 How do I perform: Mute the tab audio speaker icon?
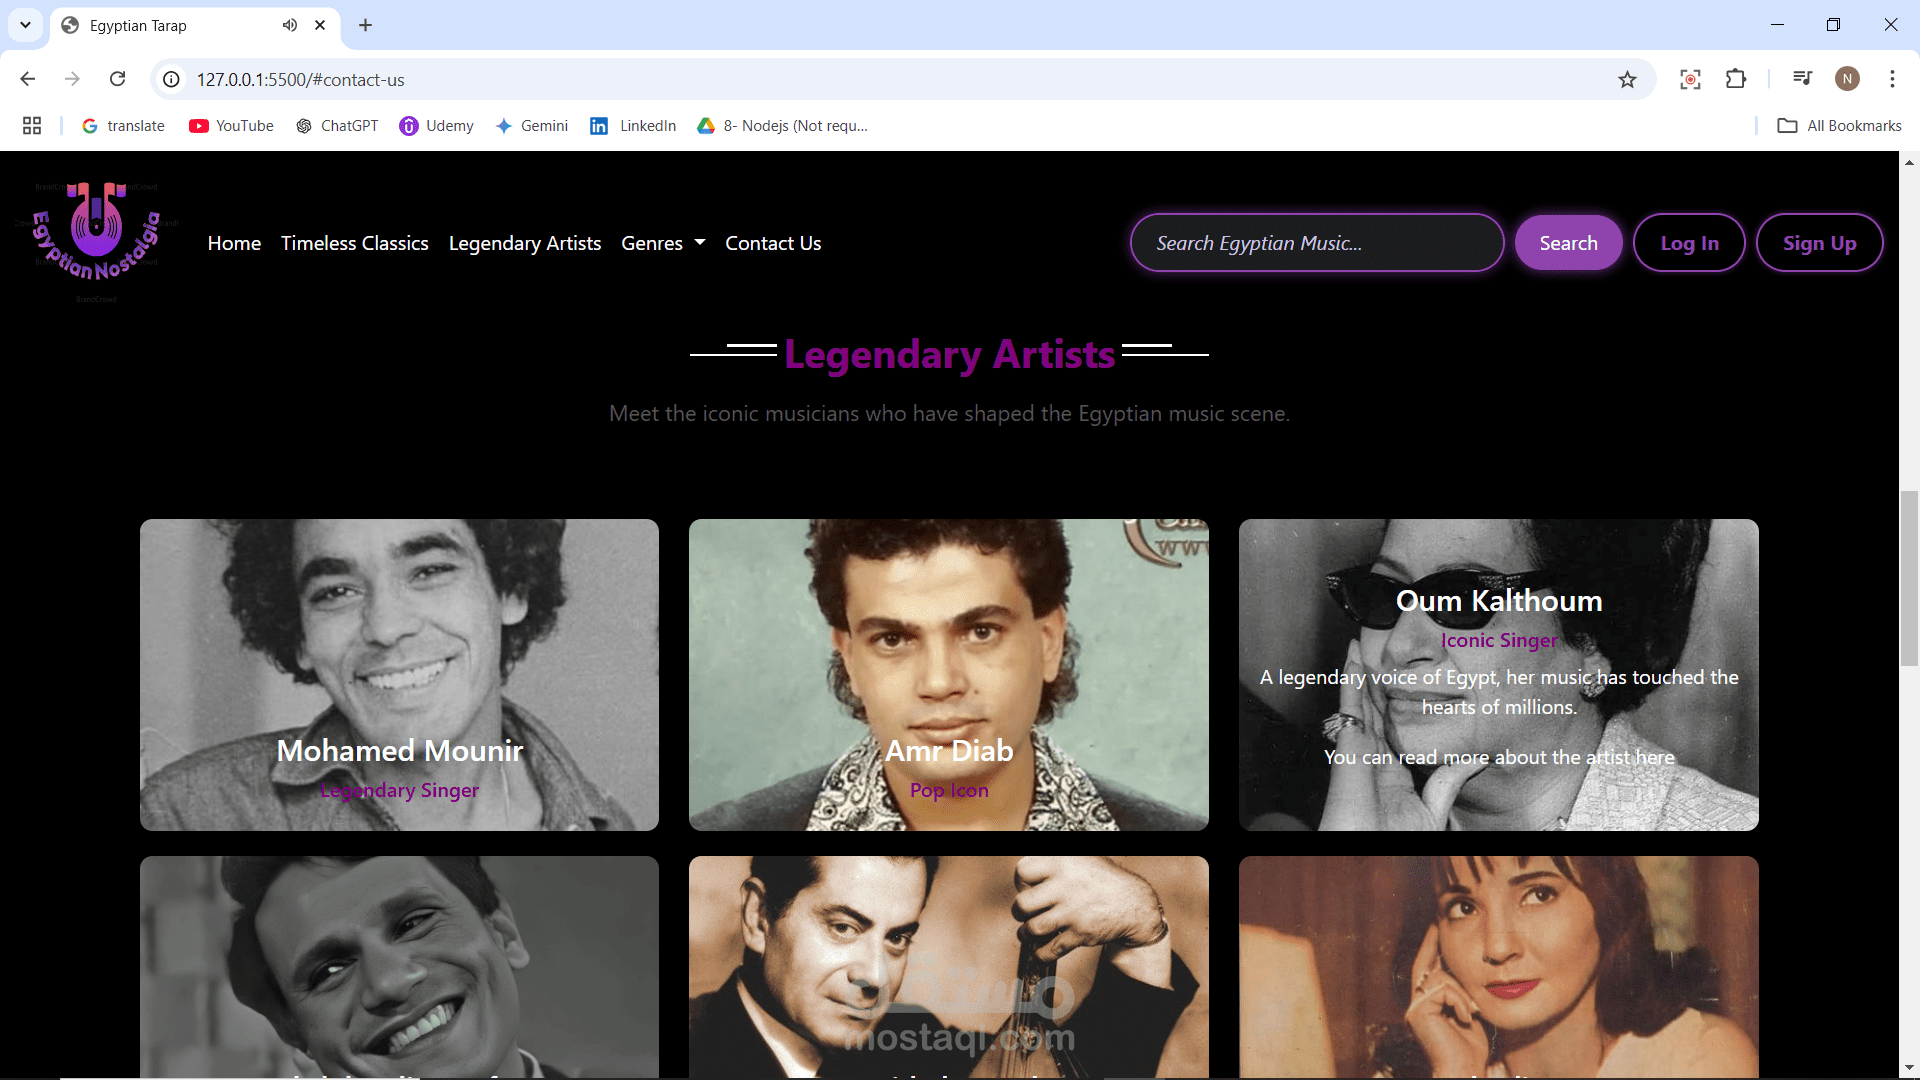click(290, 25)
